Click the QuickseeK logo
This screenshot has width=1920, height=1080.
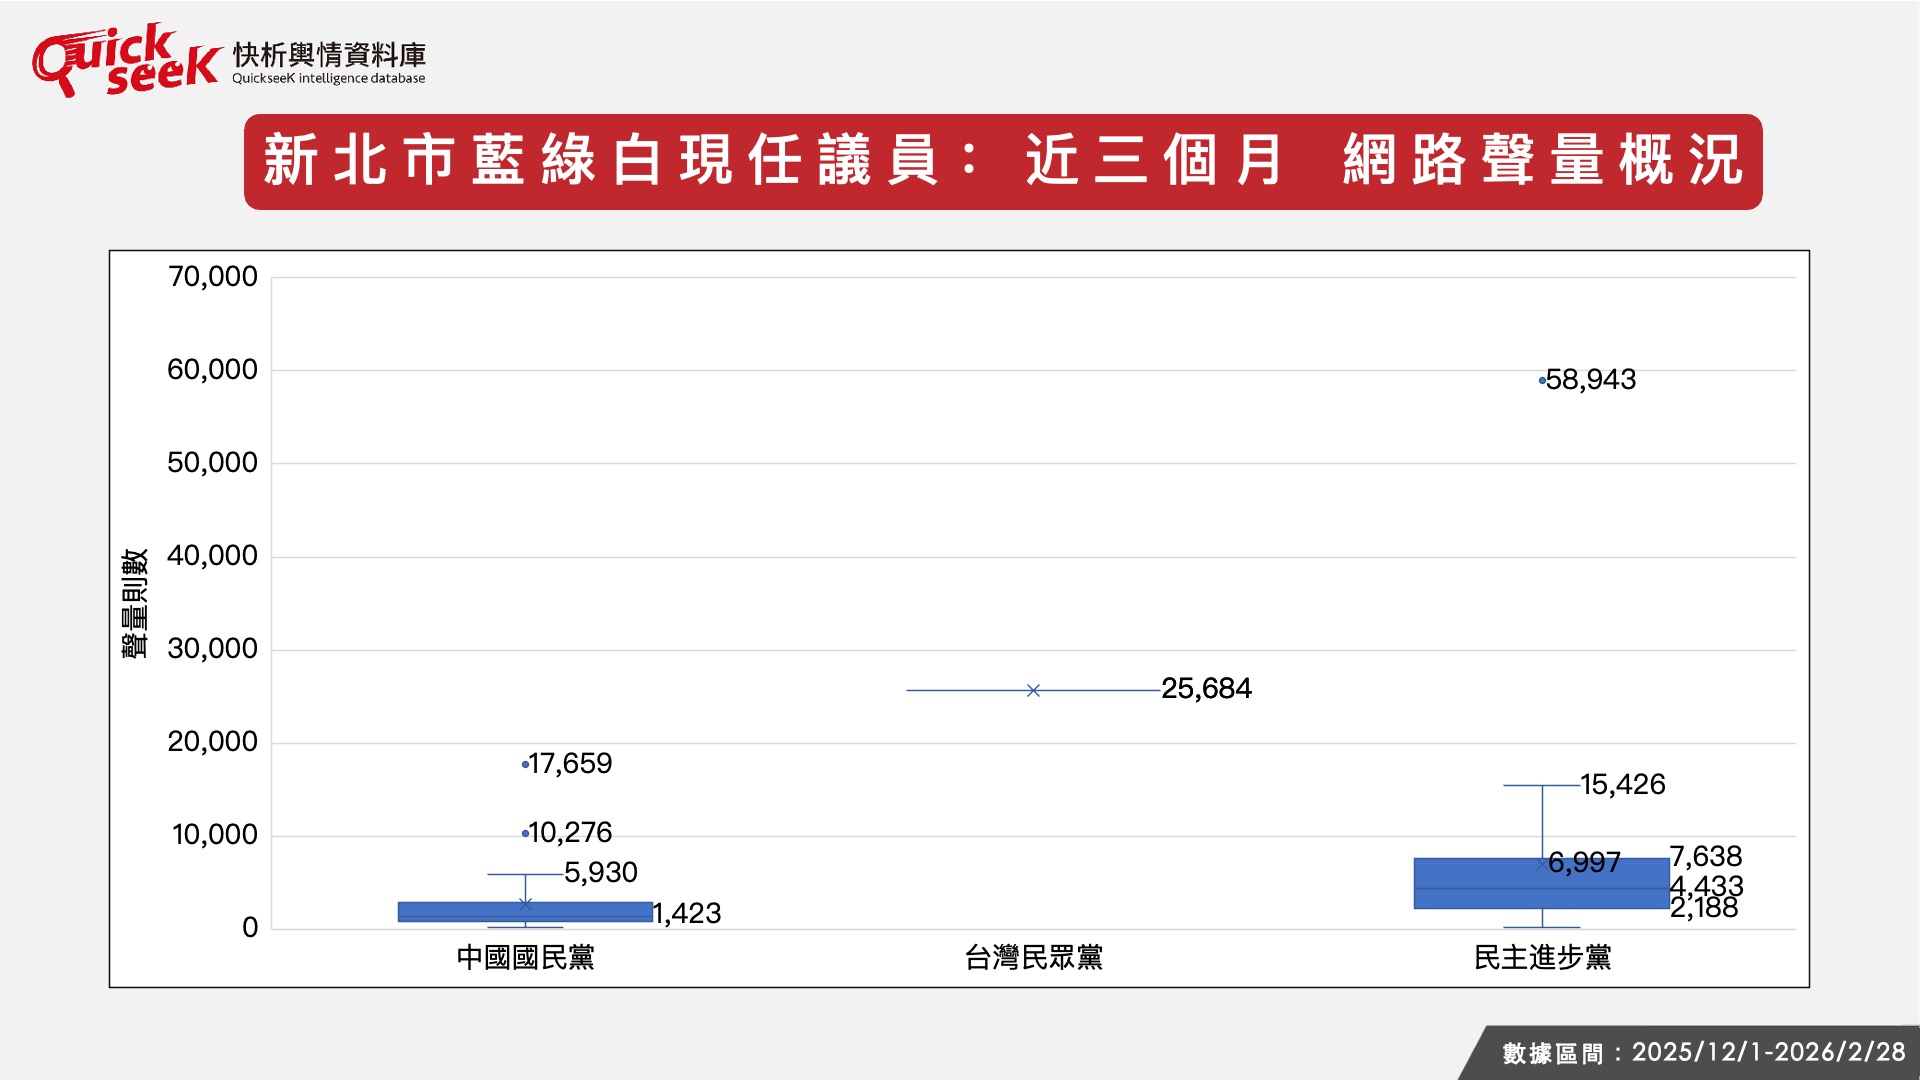pos(125,62)
